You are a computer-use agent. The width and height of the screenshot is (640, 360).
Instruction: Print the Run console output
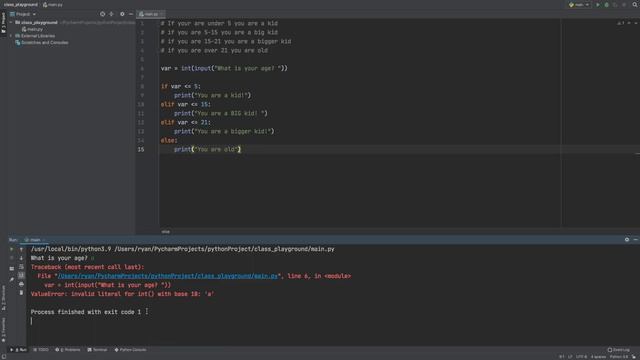pyautogui.click(x=21, y=284)
